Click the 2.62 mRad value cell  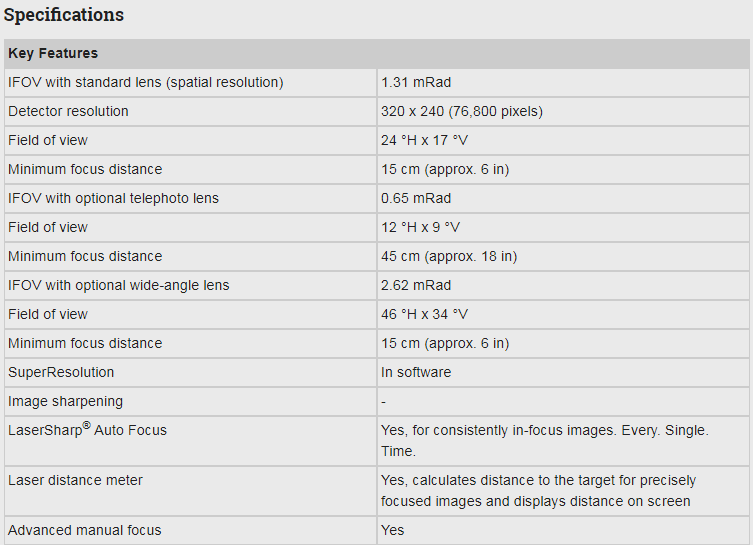click(416, 285)
